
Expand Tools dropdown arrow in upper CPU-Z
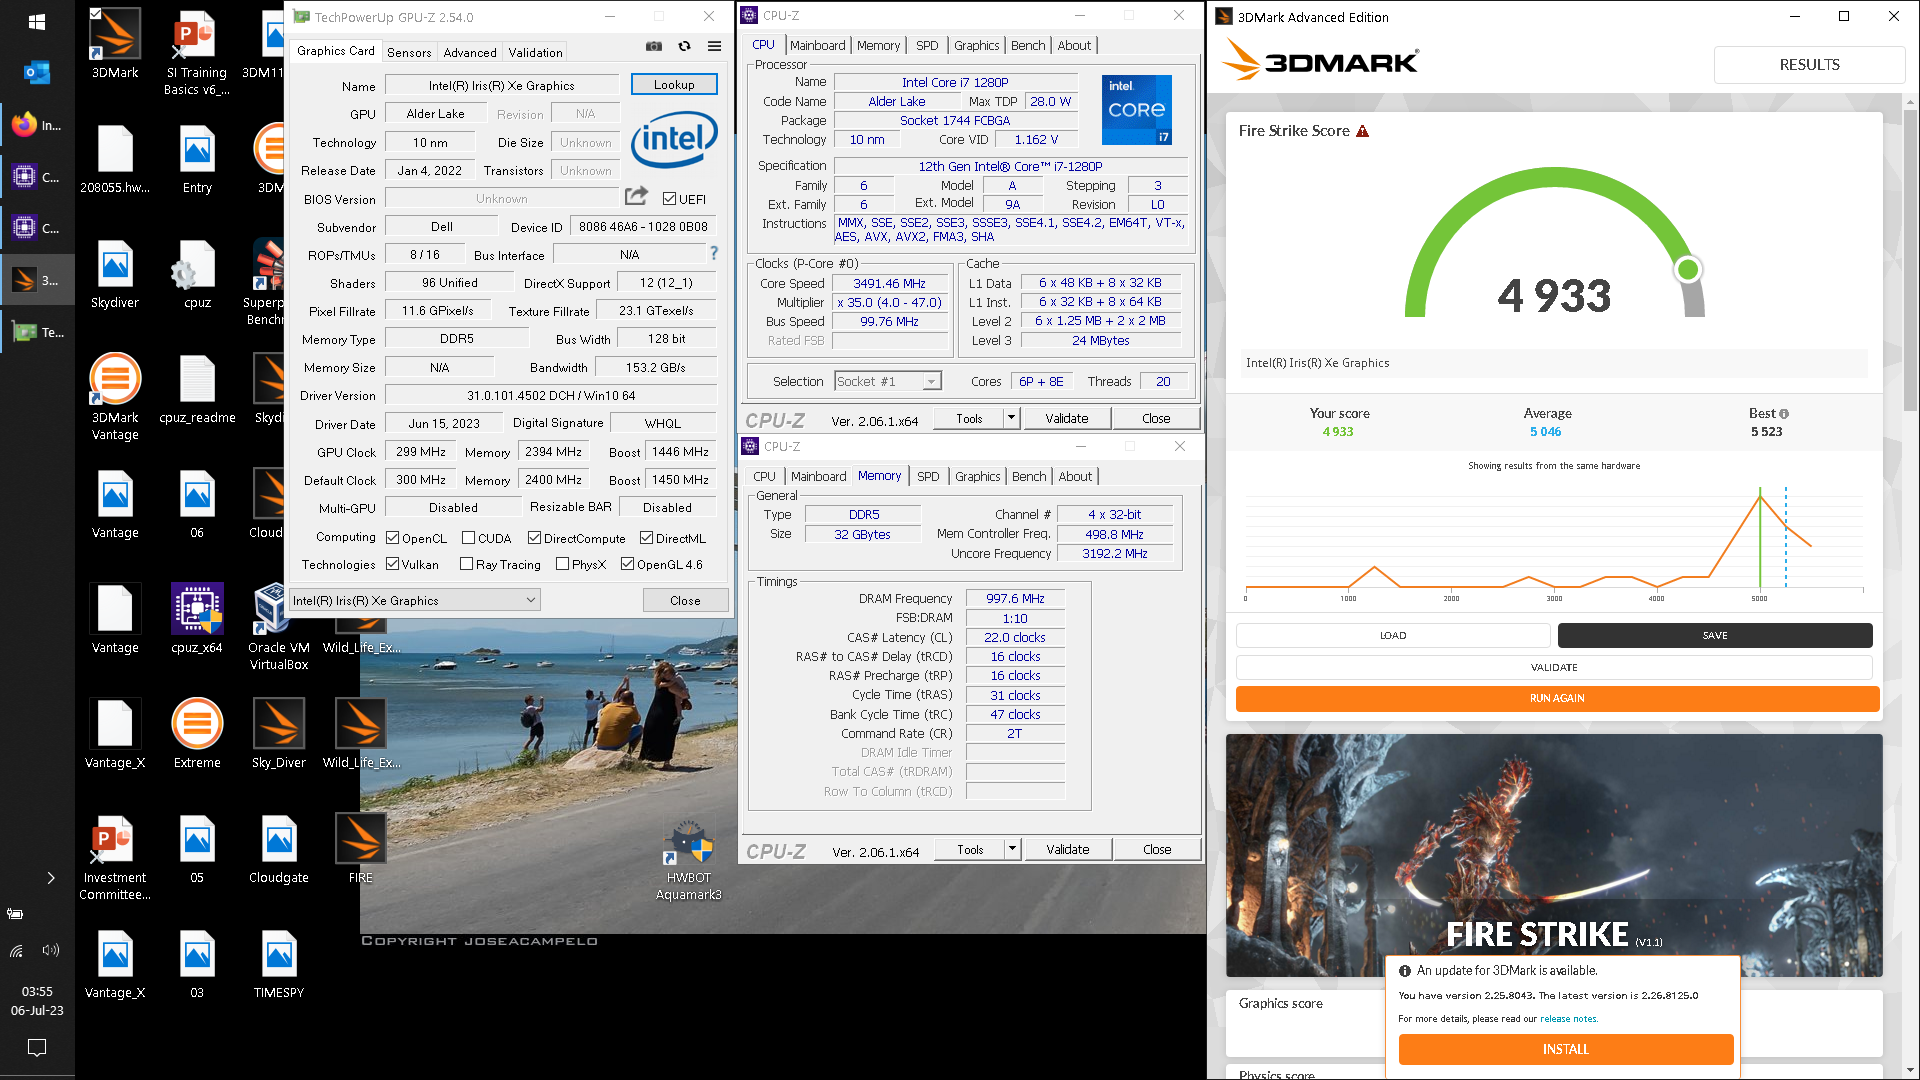(x=1012, y=418)
